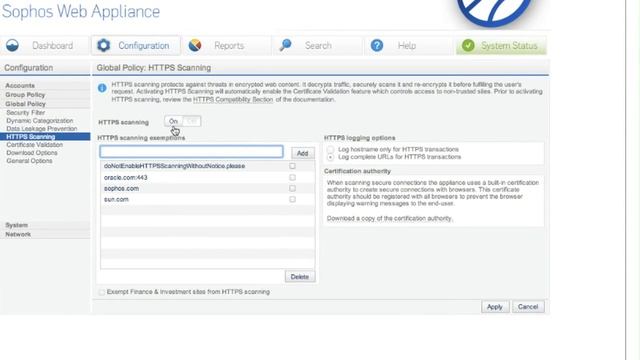Click the Help question mark icon
The height and width of the screenshot is (360, 640).
(x=377, y=45)
